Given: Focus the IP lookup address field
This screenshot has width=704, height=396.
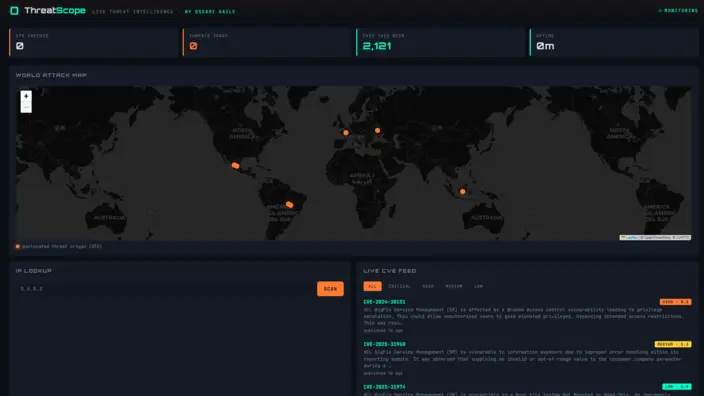Looking at the screenshot, I should click(165, 289).
